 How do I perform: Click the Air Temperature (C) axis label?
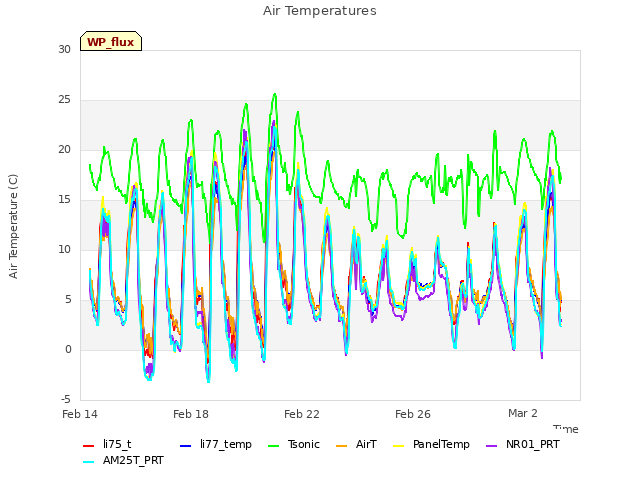tap(13, 226)
